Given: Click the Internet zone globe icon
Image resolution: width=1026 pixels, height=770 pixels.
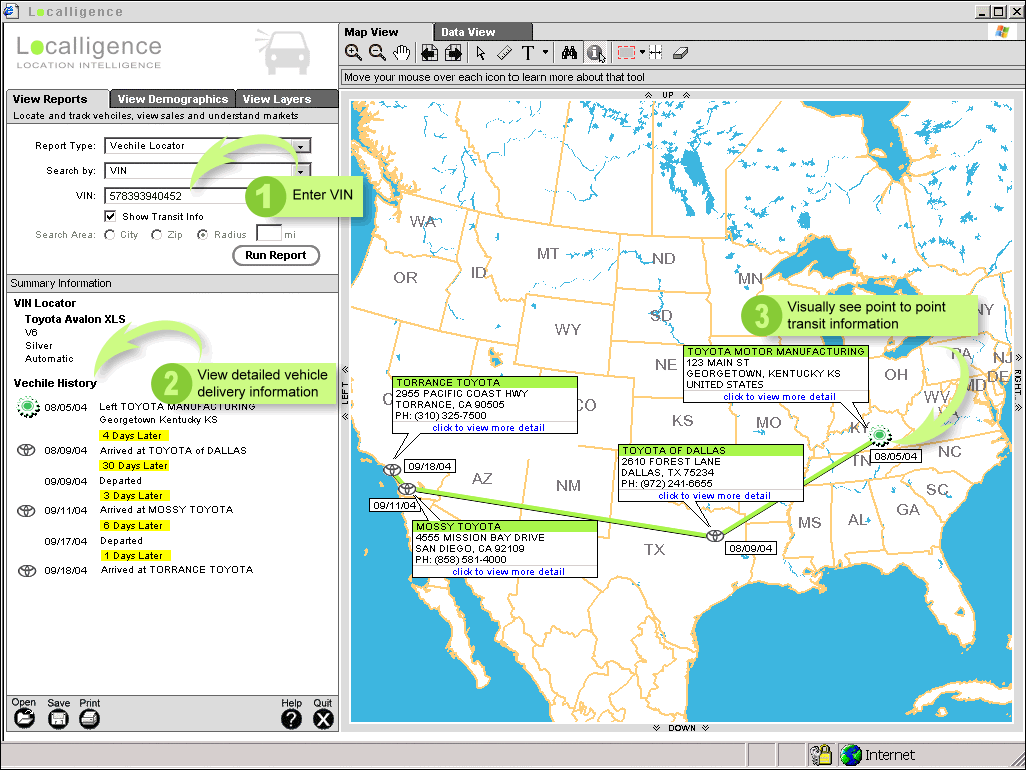Looking at the screenshot, I should pyautogui.click(x=851, y=754).
